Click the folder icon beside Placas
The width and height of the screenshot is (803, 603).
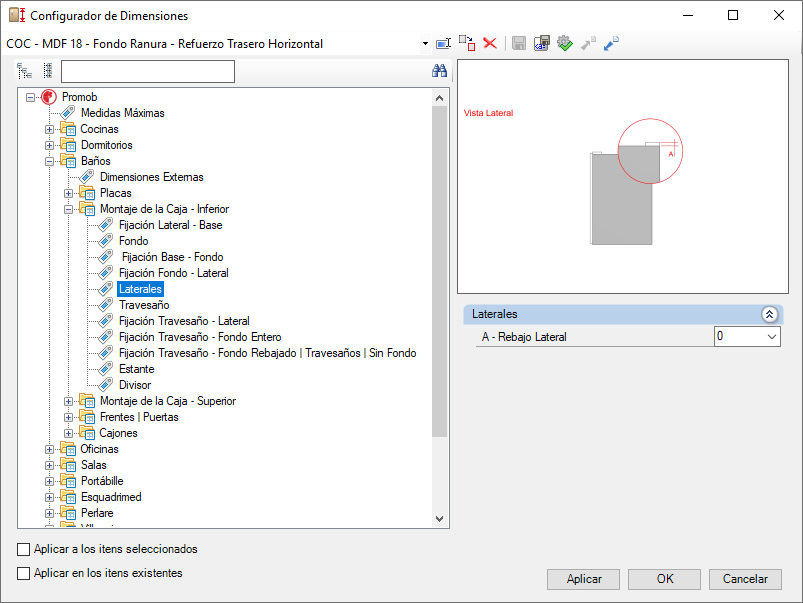[87, 193]
